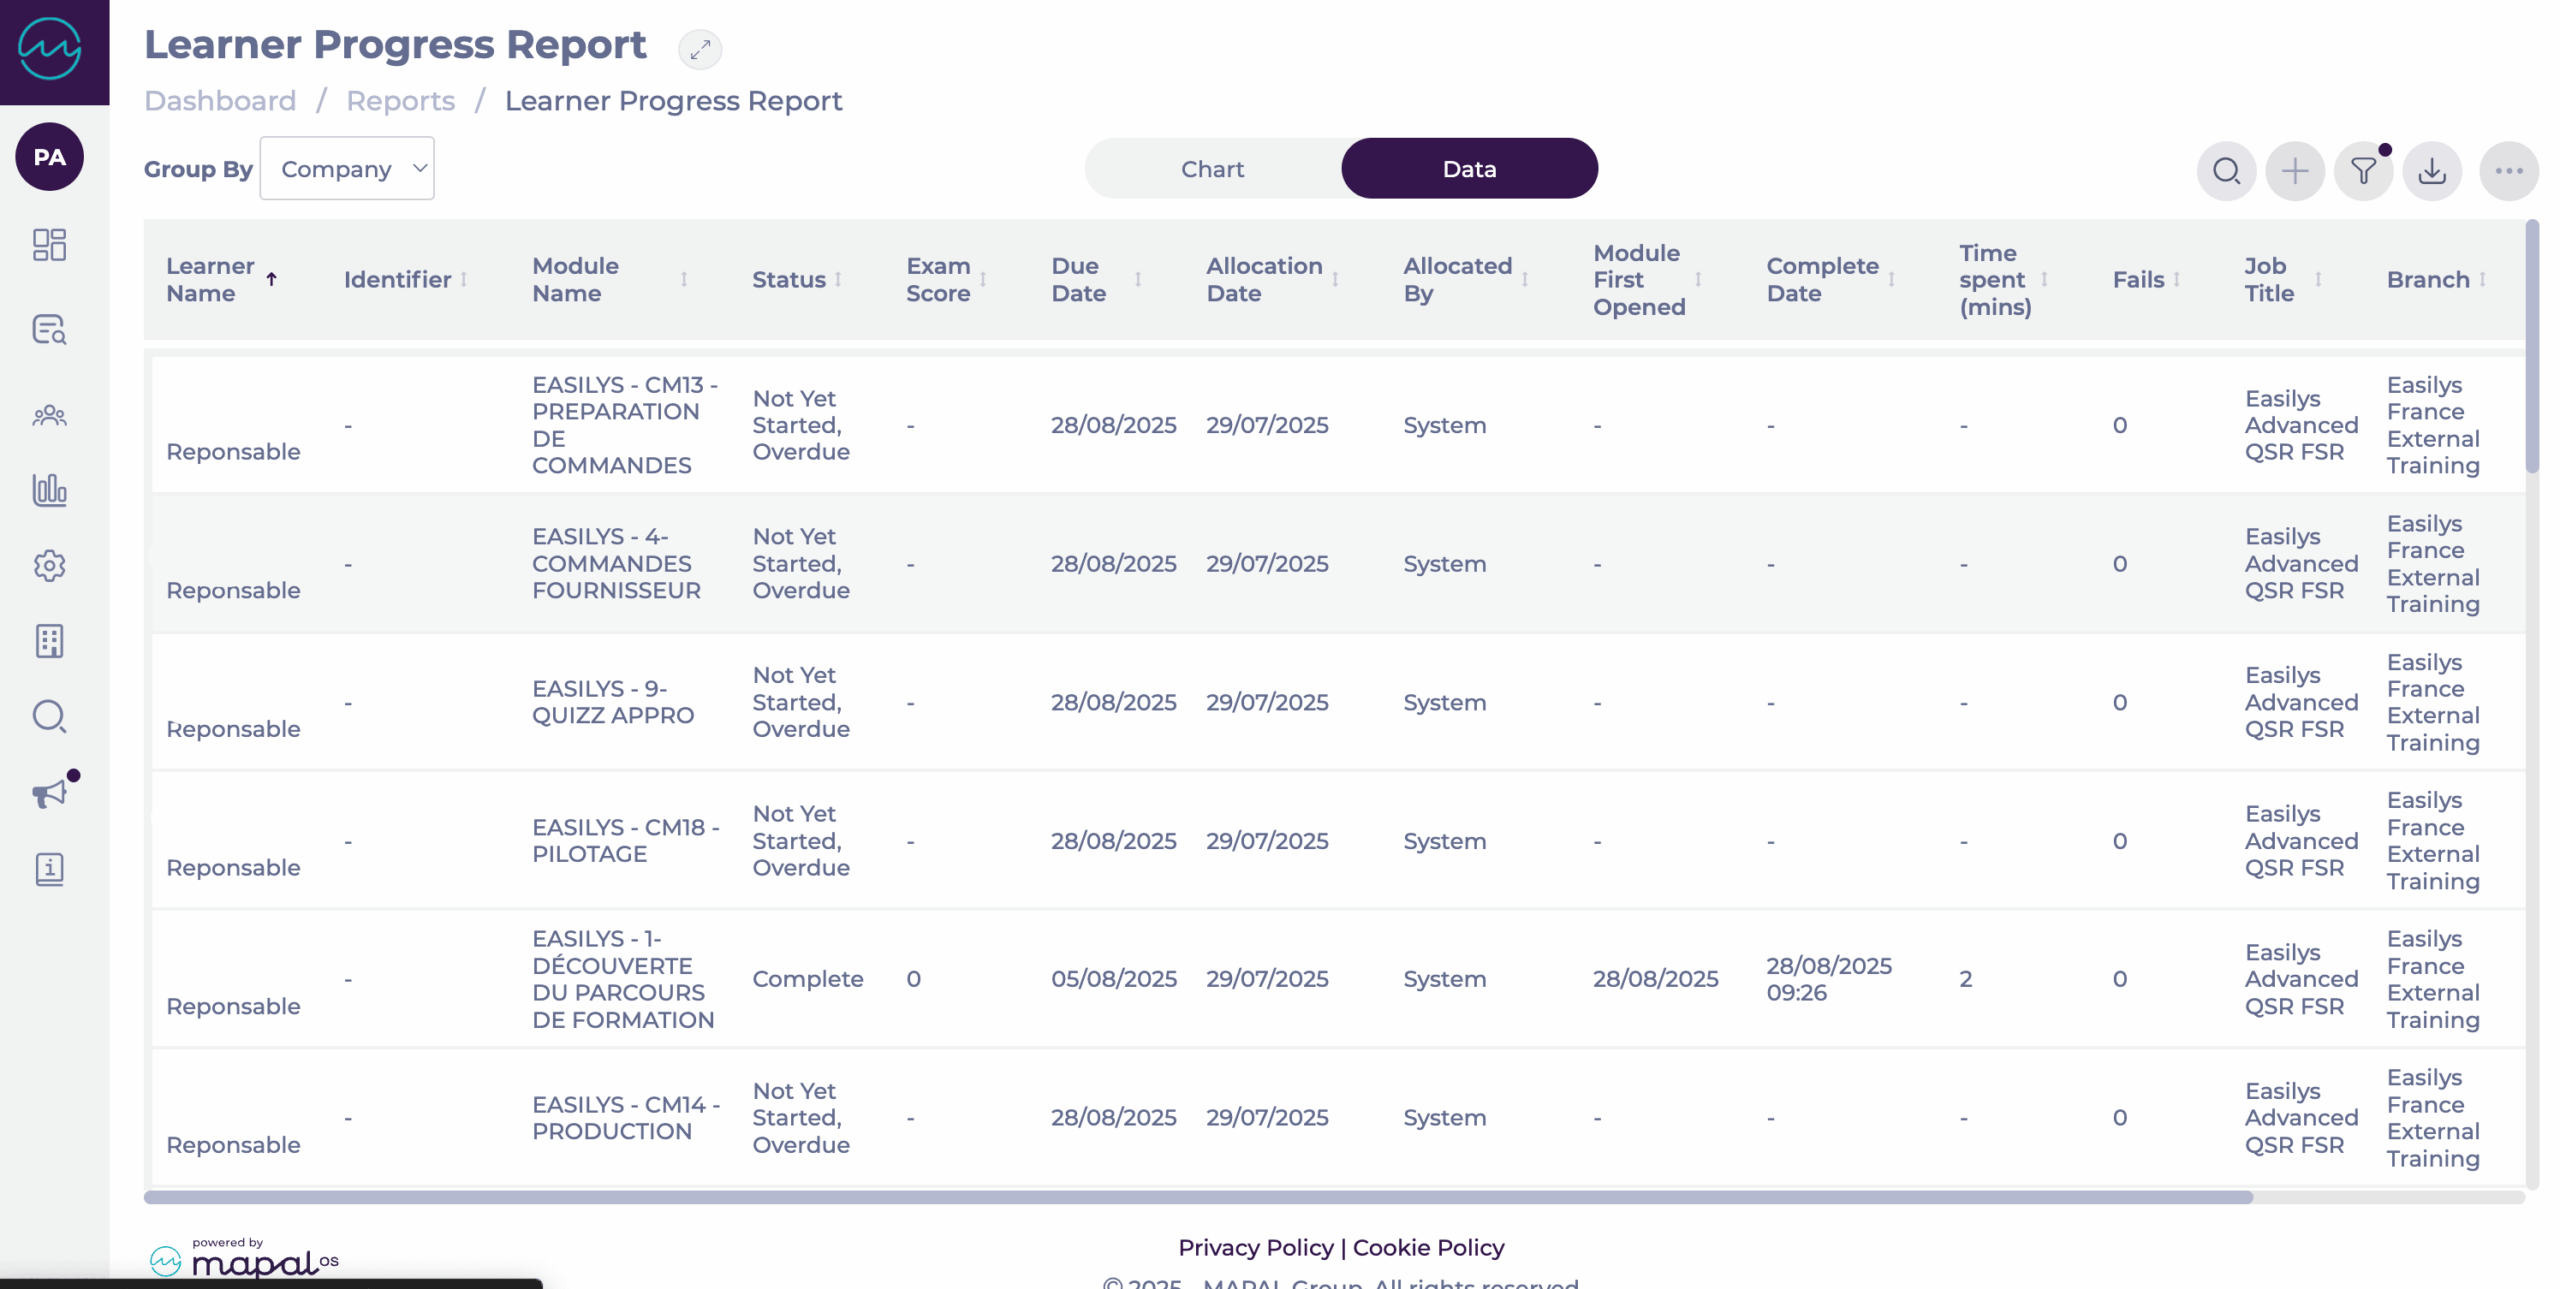Screen dimensions: 2560x1289
Task: Click the plus add icon
Action: point(2294,171)
